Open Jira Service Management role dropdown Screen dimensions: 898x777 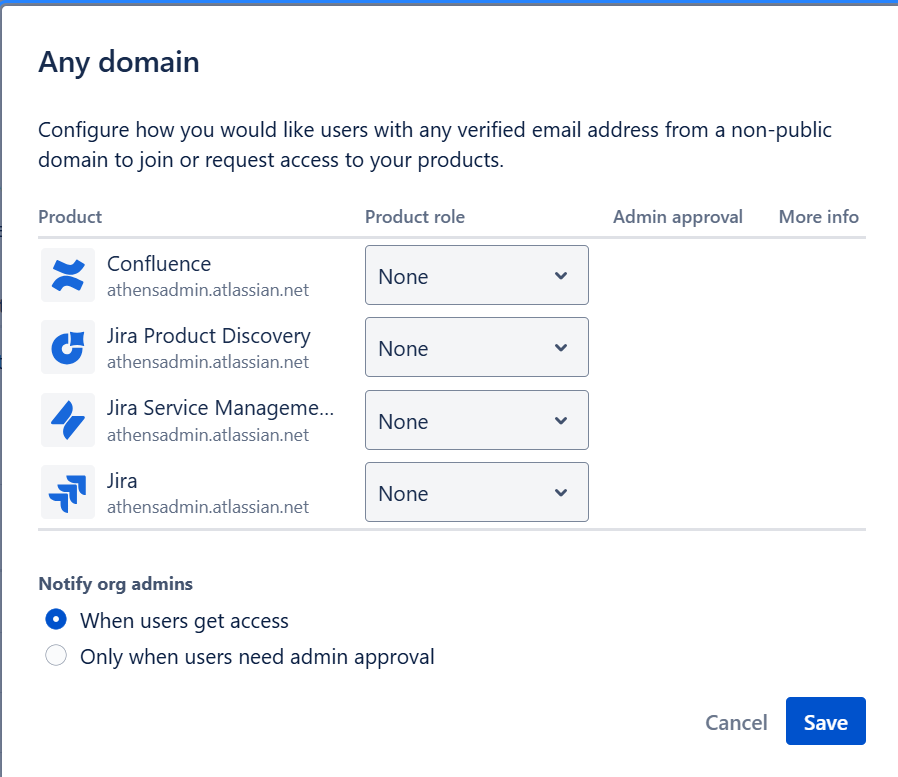[476, 420]
